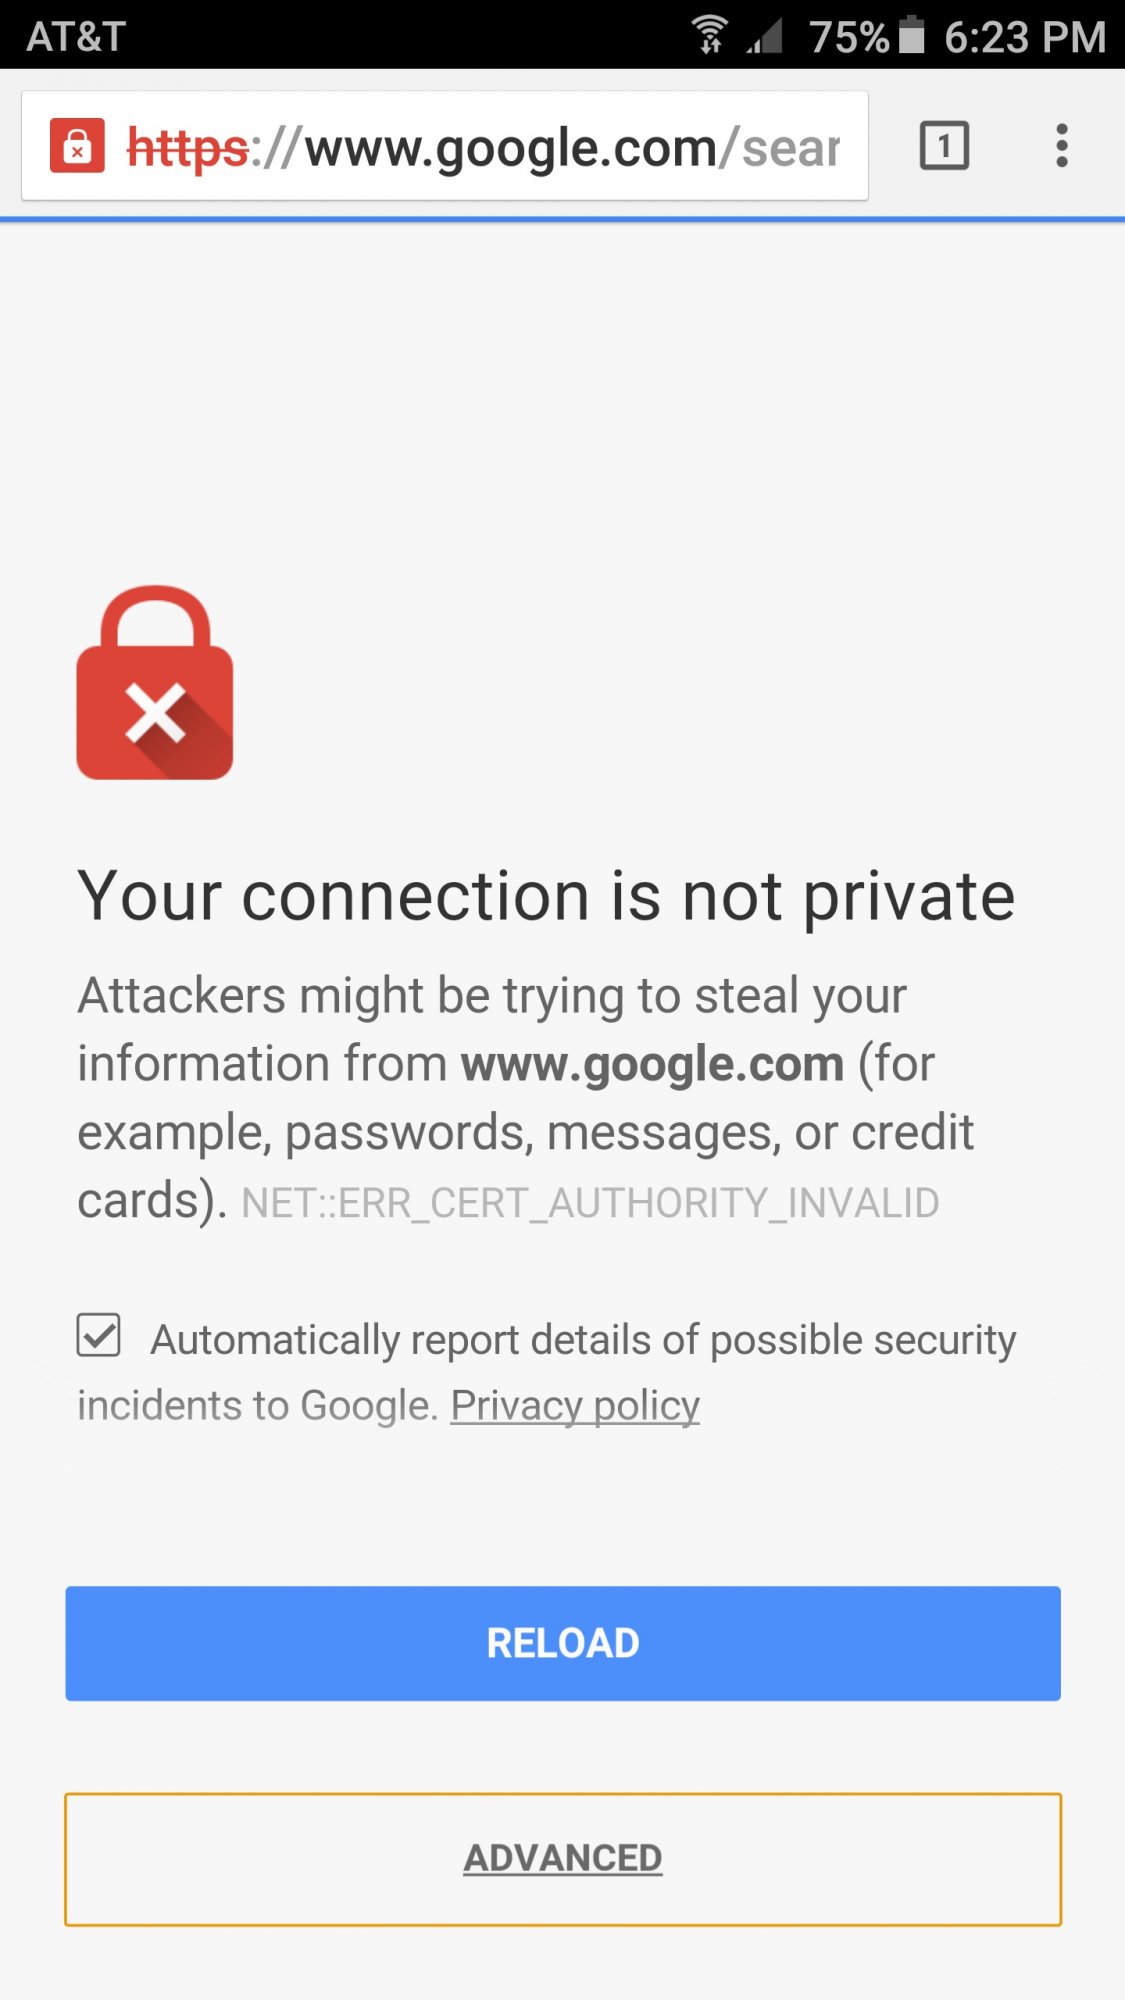
Task: Tap the 'Automatically report details' label text
Action: [x=583, y=1340]
